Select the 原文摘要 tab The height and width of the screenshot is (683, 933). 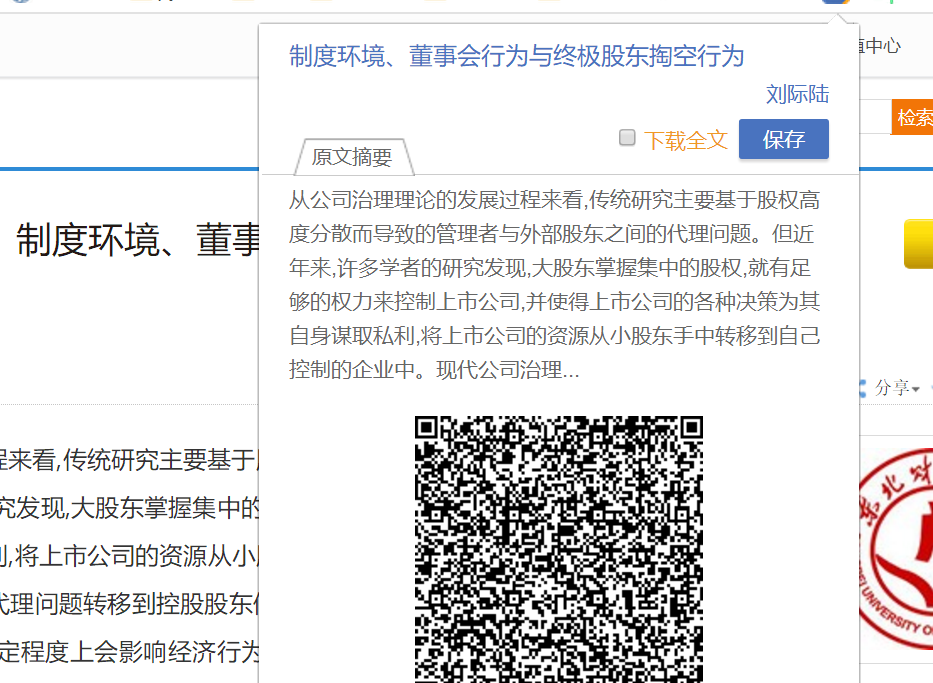pyautogui.click(x=353, y=157)
